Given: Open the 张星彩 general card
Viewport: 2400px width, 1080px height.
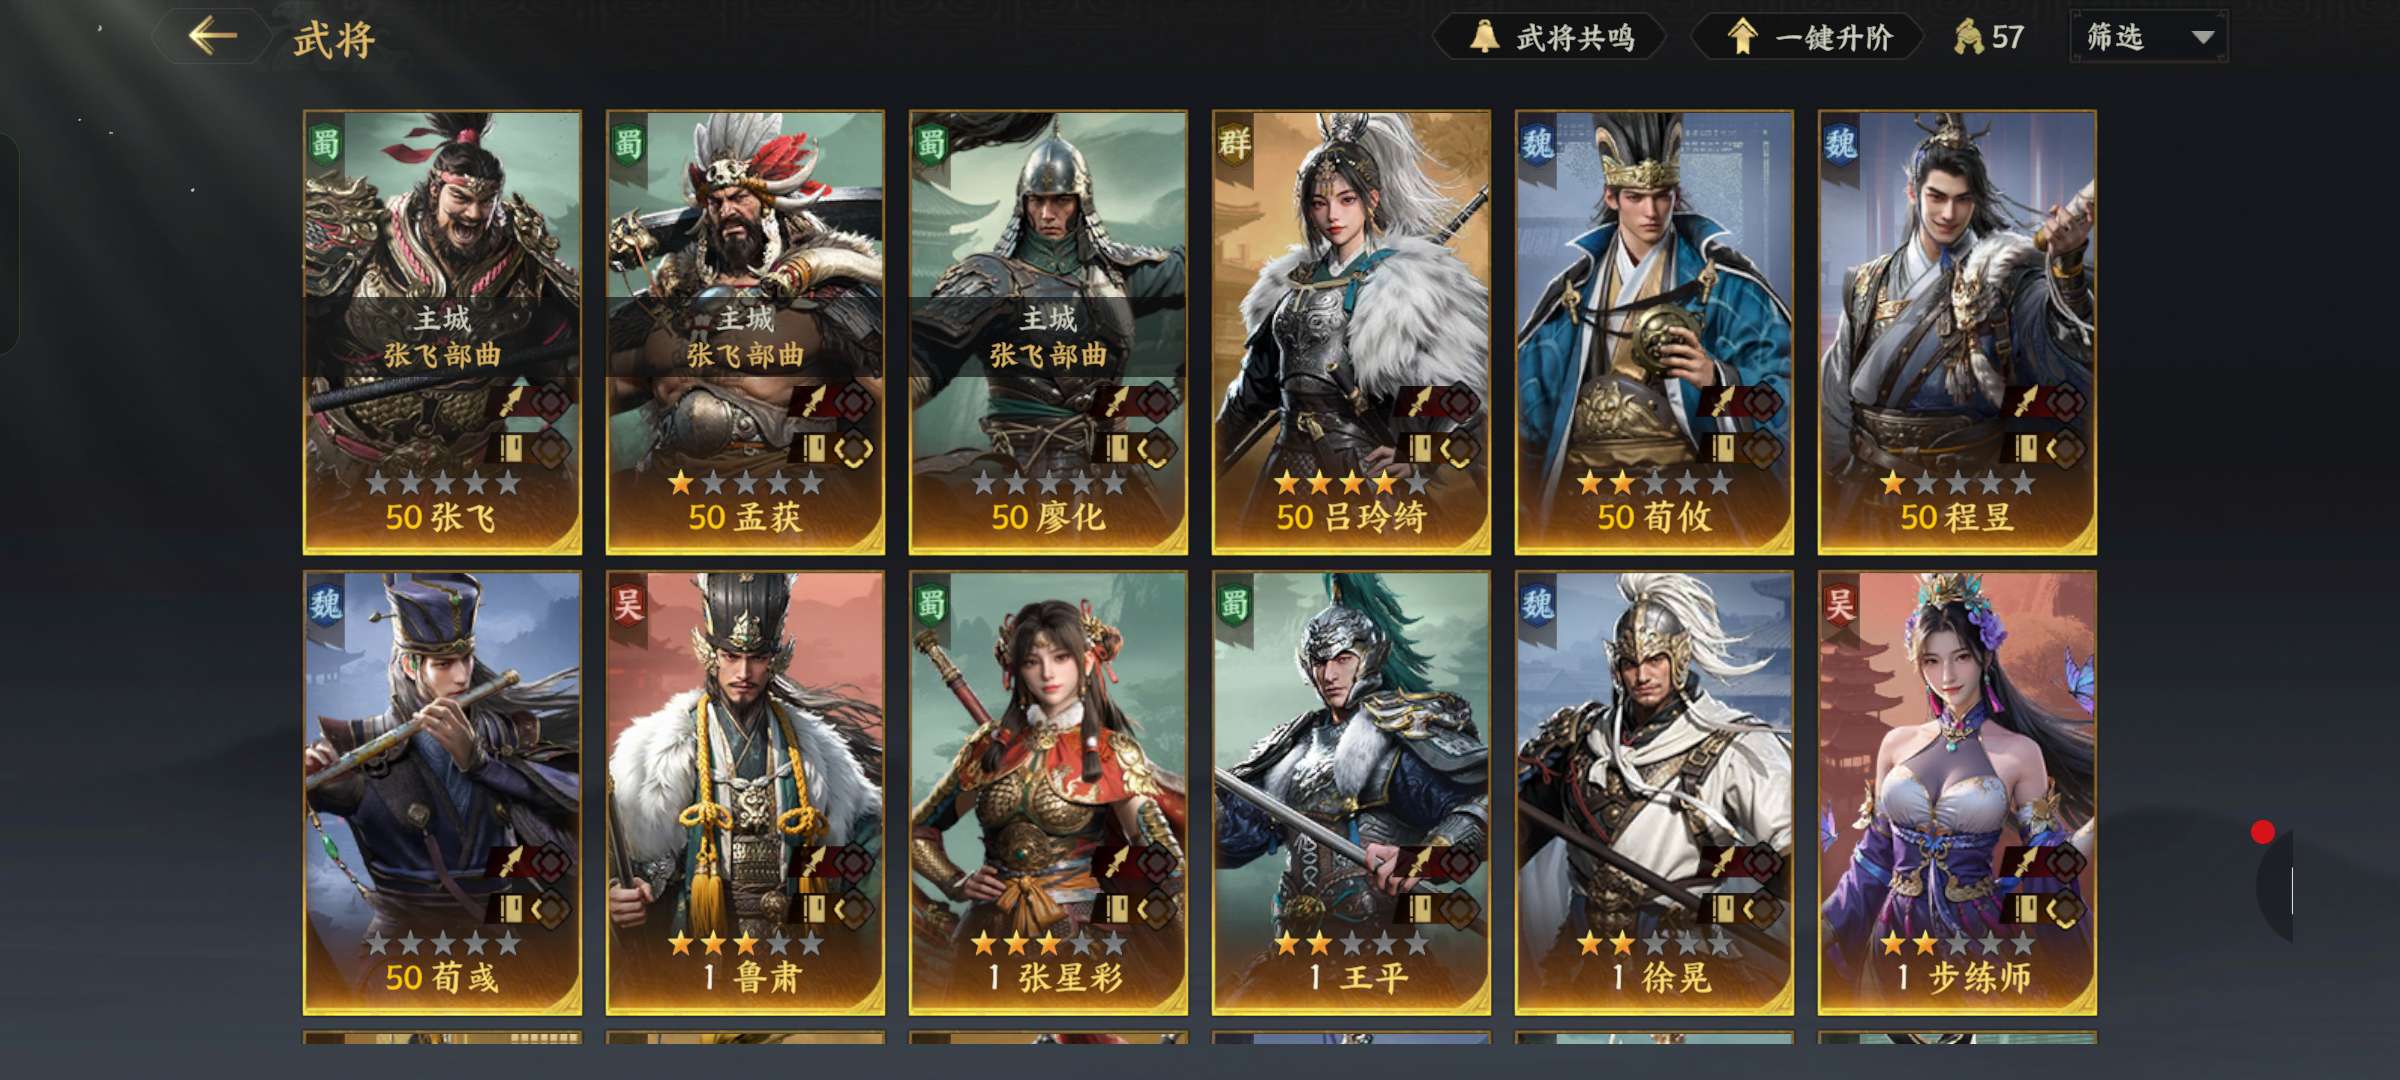Looking at the screenshot, I should point(1048,793).
